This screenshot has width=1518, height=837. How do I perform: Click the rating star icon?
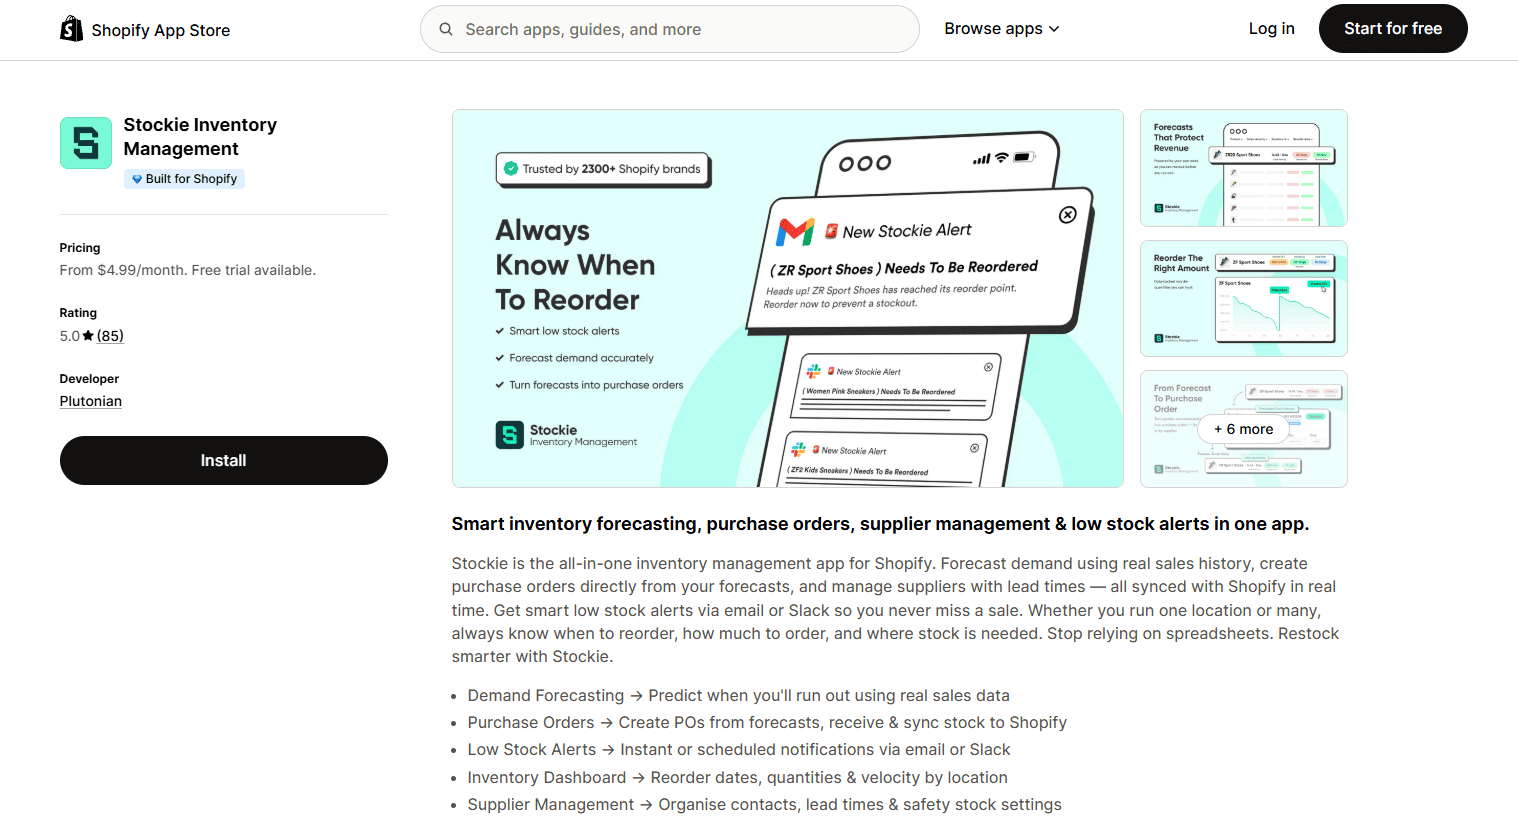click(x=88, y=336)
